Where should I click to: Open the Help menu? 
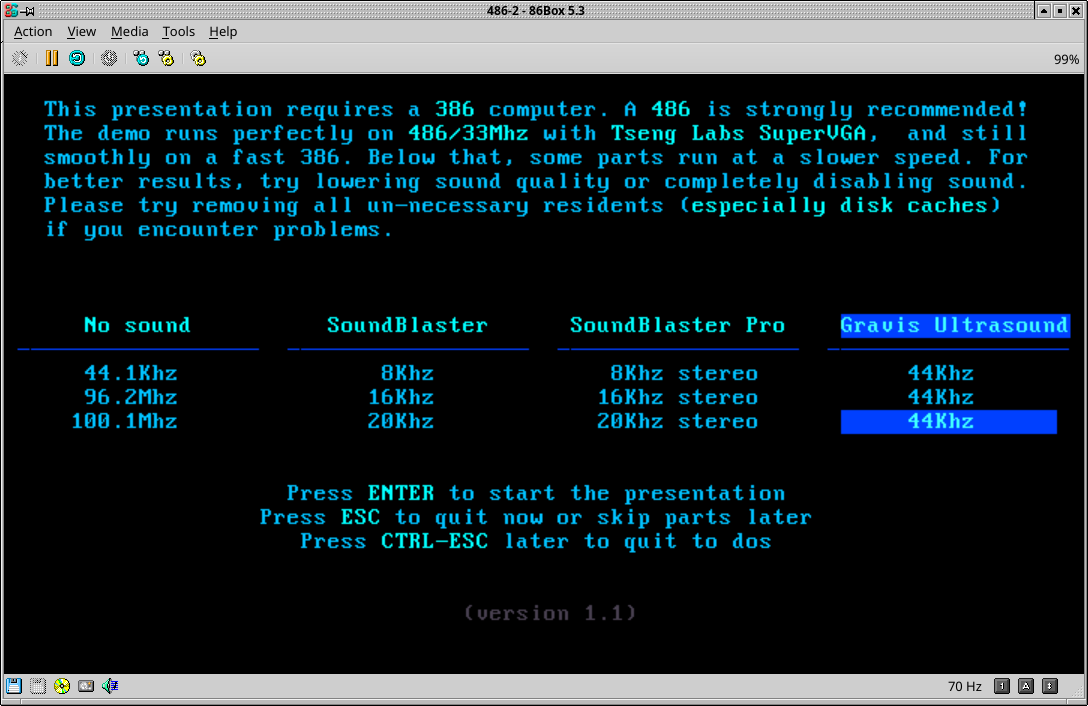coord(223,31)
